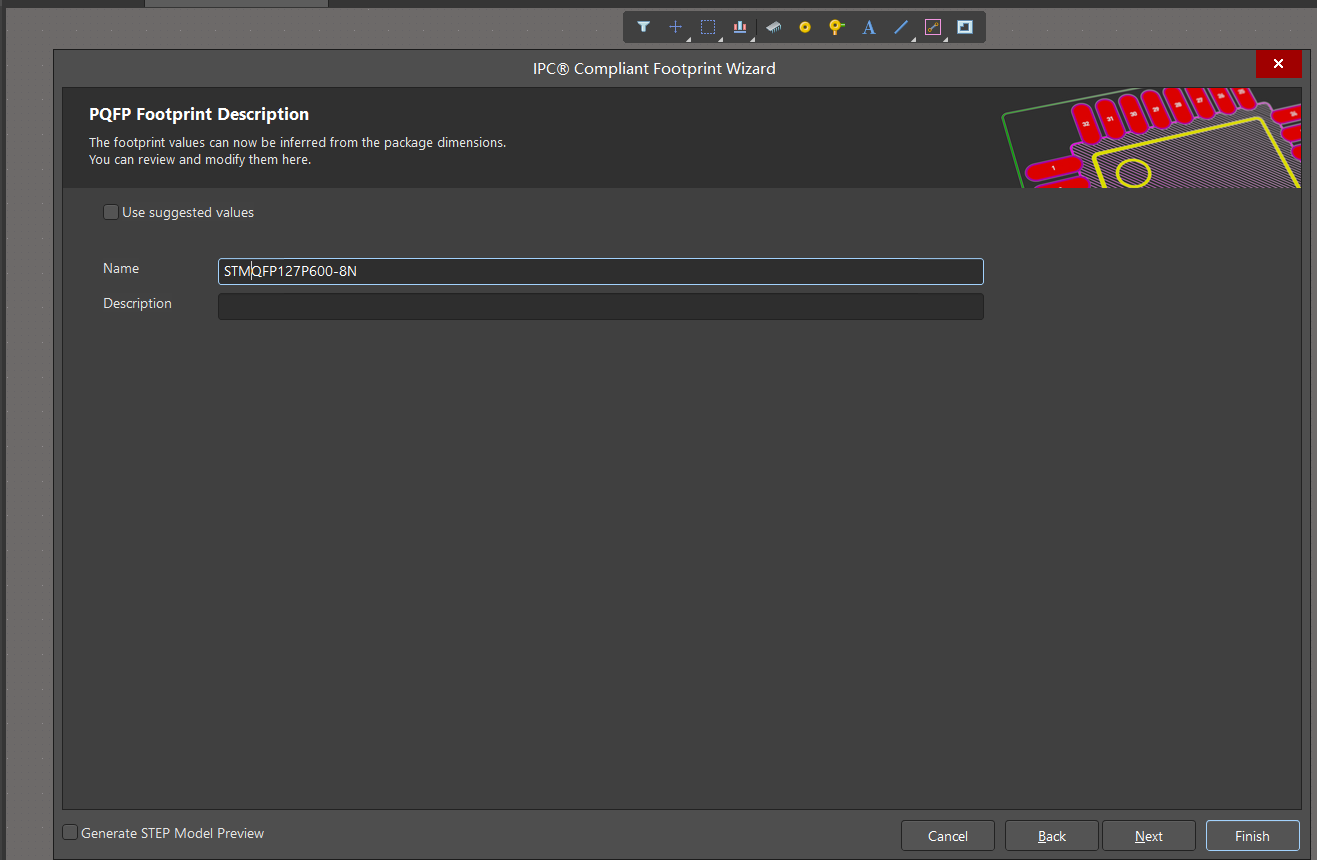Choose the rectangle selection tool
The width and height of the screenshot is (1317, 860).
coord(708,27)
